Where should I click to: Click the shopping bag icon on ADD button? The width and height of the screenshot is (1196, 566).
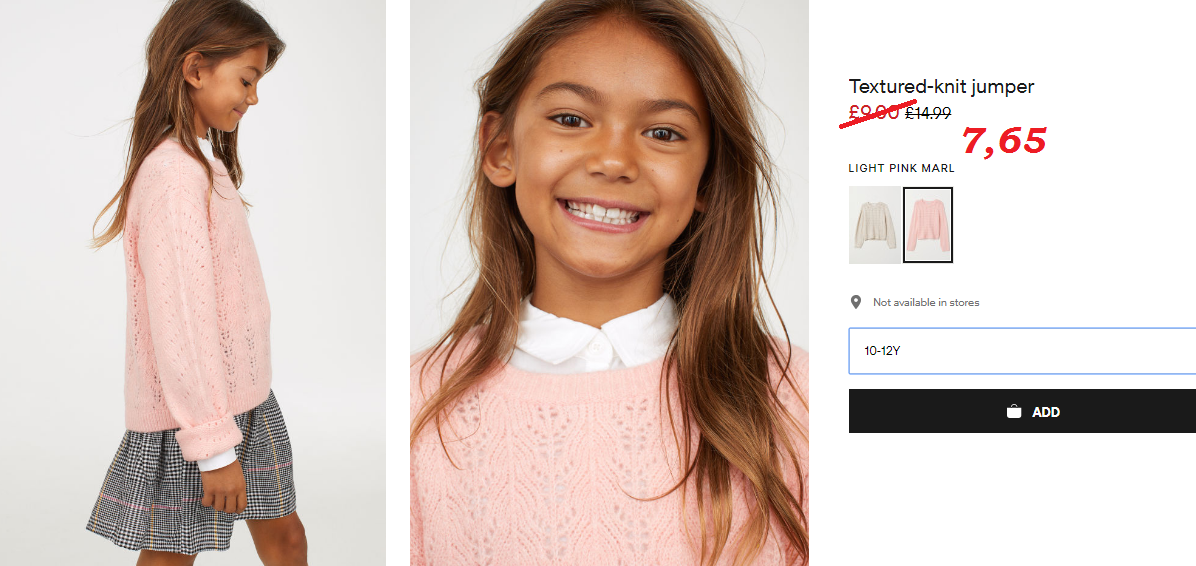click(x=1014, y=412)
